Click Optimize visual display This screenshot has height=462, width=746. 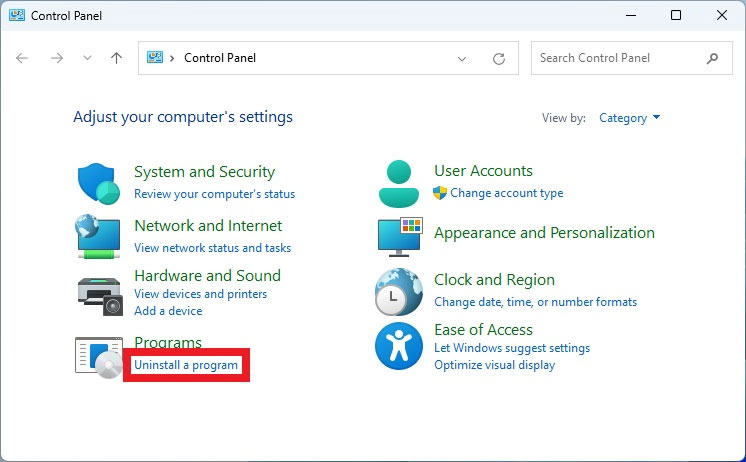pos(495,365)
